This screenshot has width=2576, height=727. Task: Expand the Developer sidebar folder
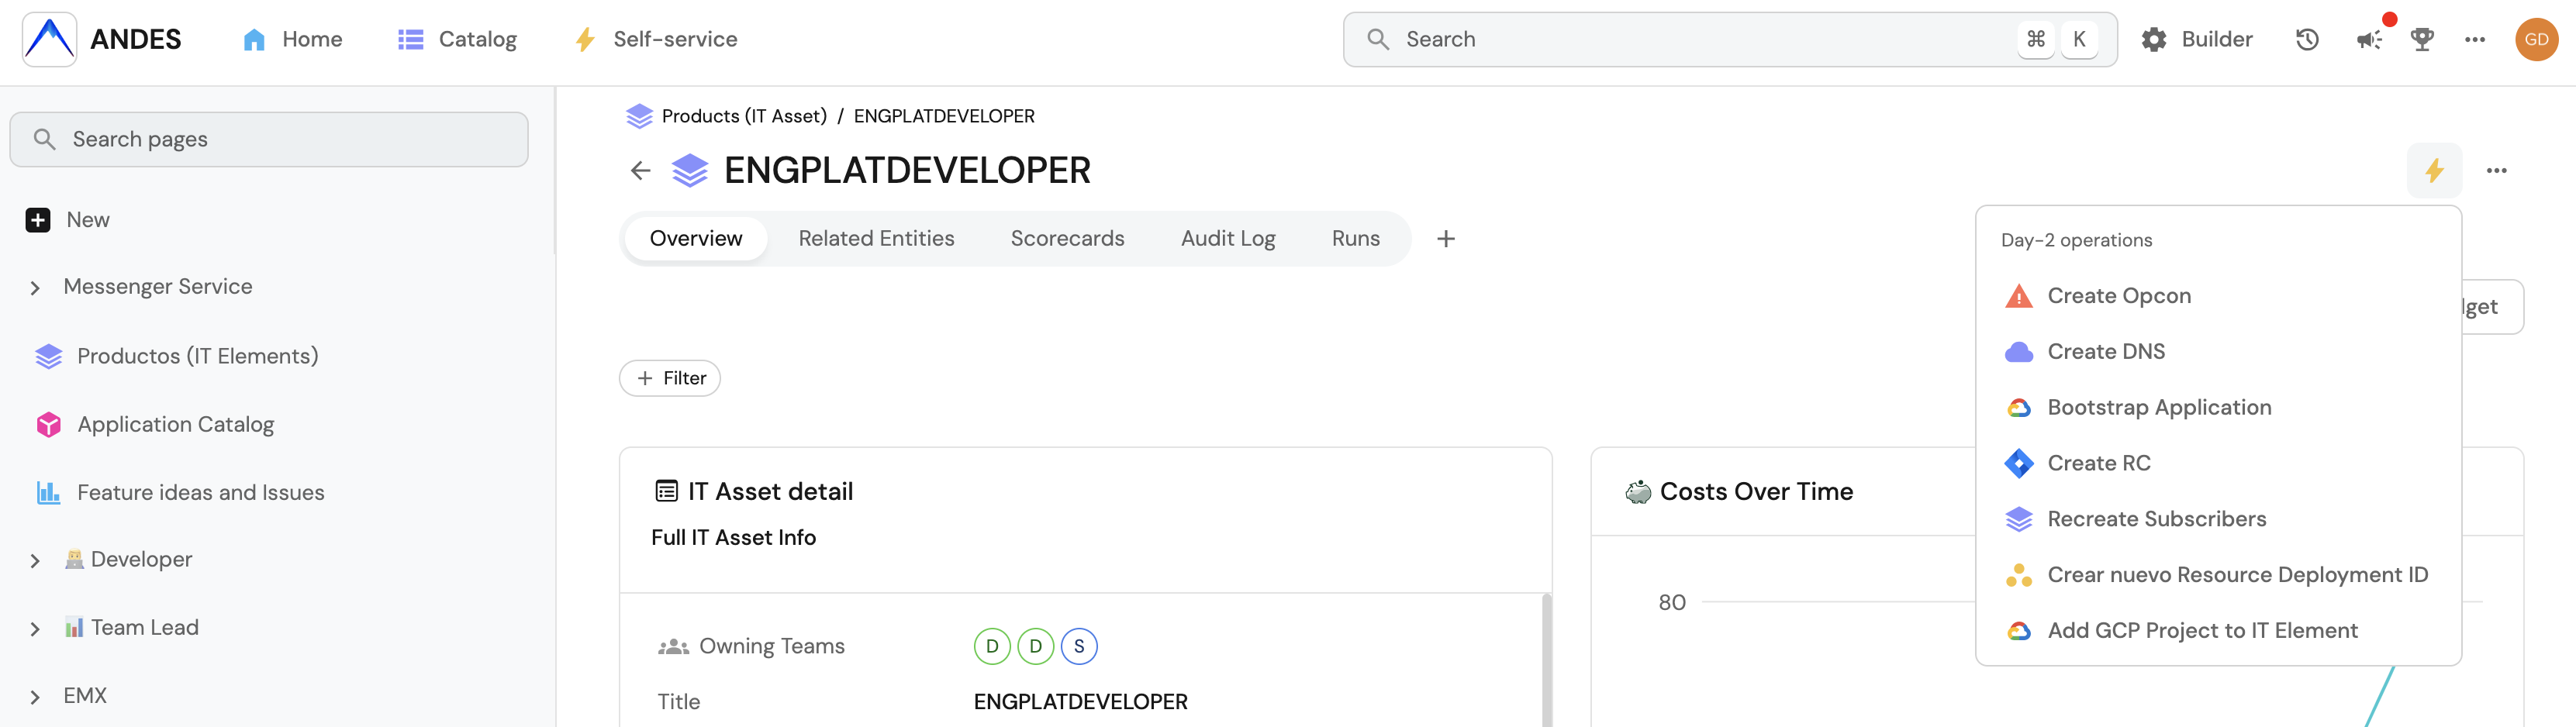(35, 561)
